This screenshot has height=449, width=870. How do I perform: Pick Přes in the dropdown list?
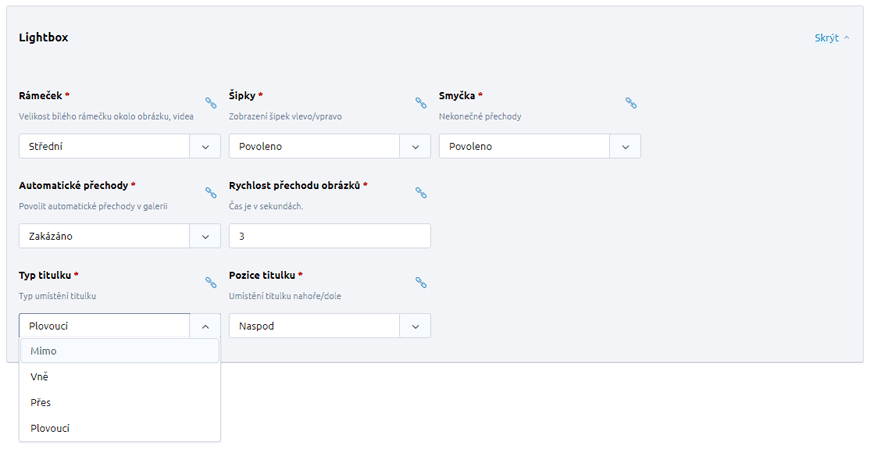tap(120, 402)
